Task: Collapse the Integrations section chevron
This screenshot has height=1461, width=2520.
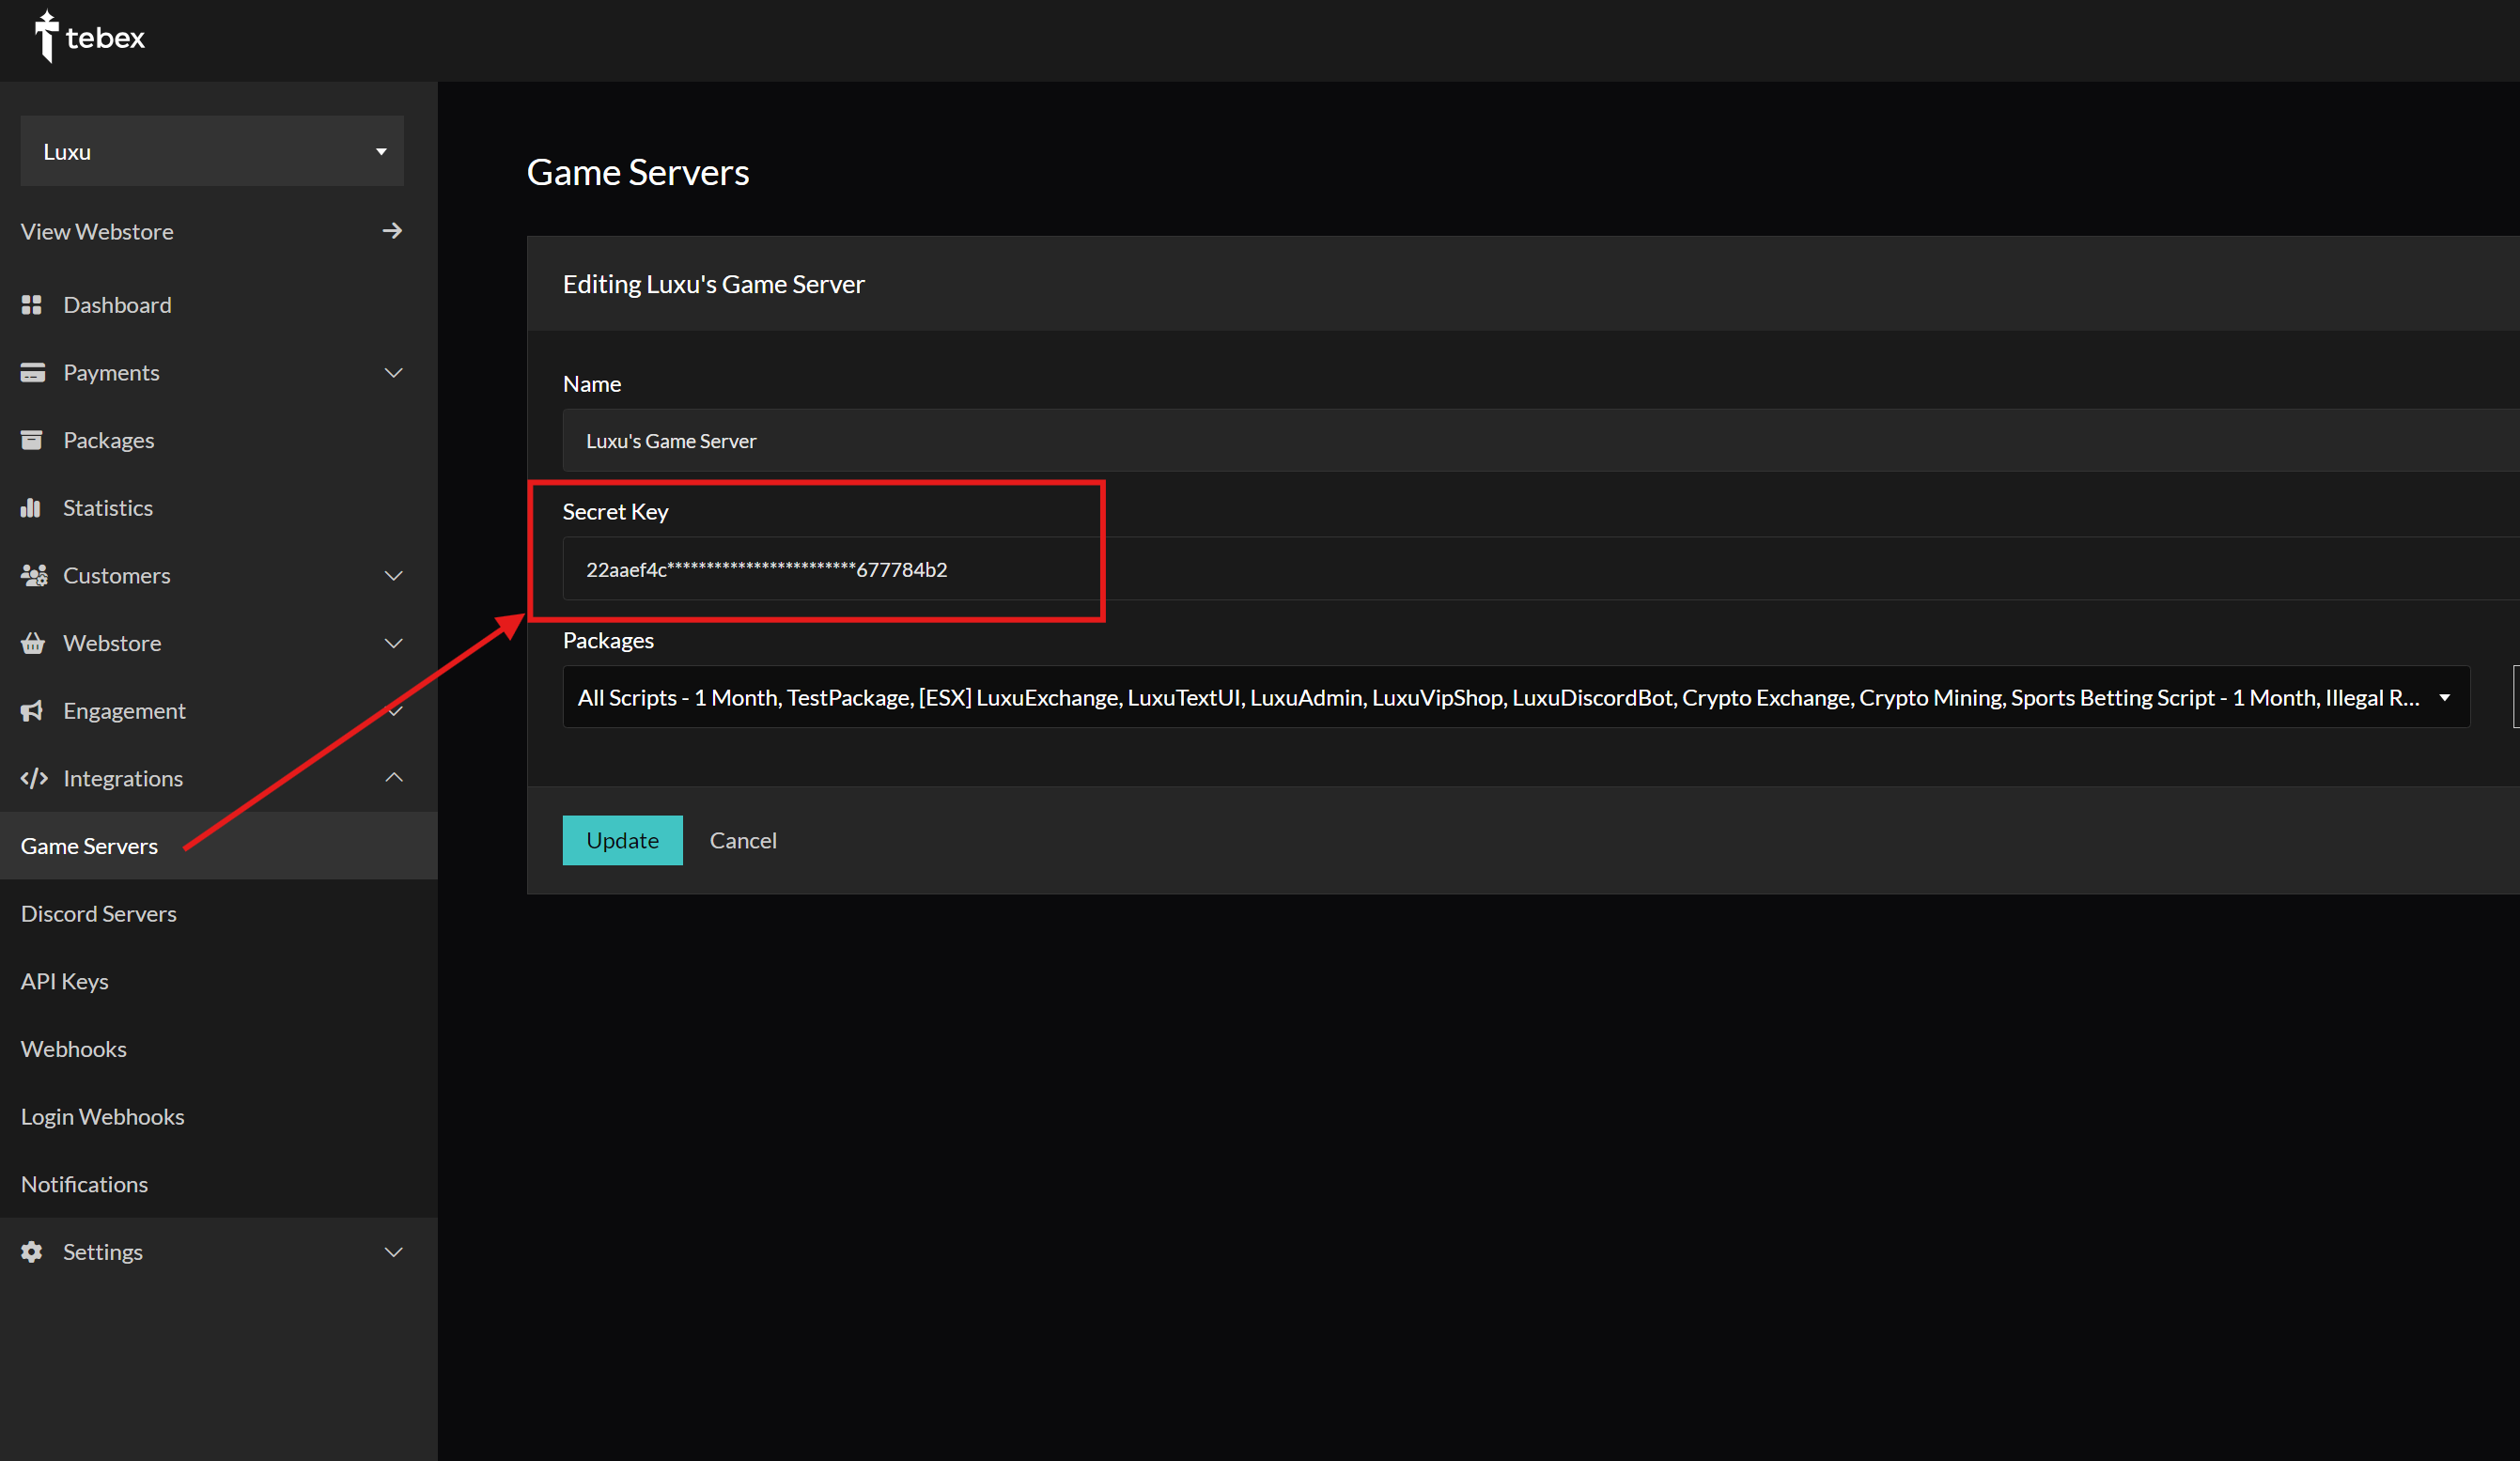Action: pos(394,778)
